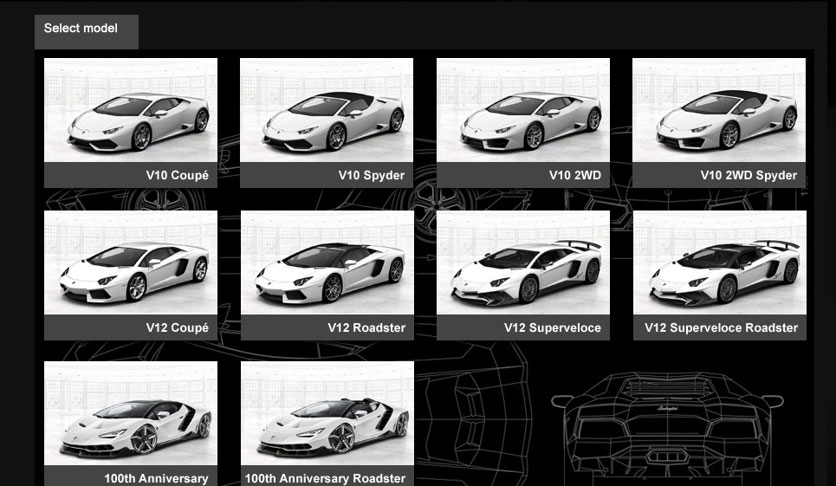
Task: Click the V10 2WD Spyder label
Action: coord(749,175)
